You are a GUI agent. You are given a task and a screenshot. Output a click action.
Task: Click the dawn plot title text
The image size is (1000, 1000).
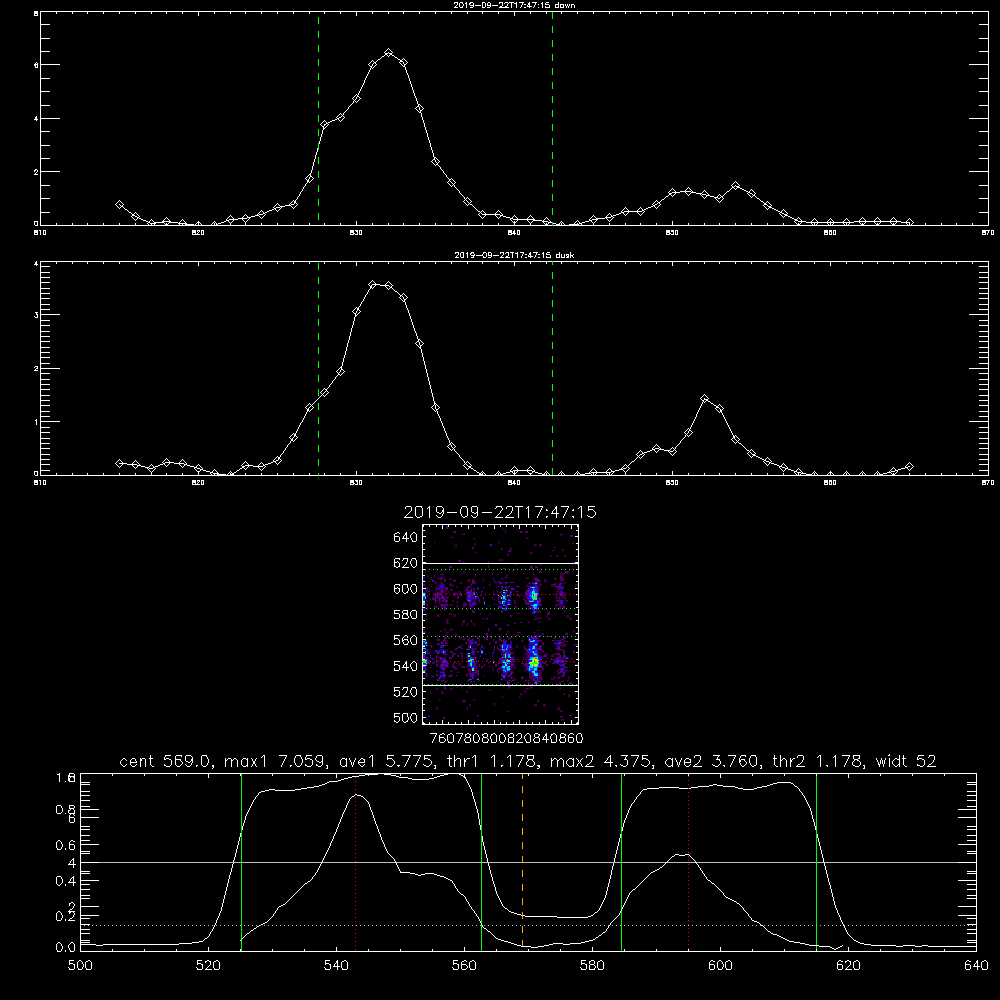514,5
